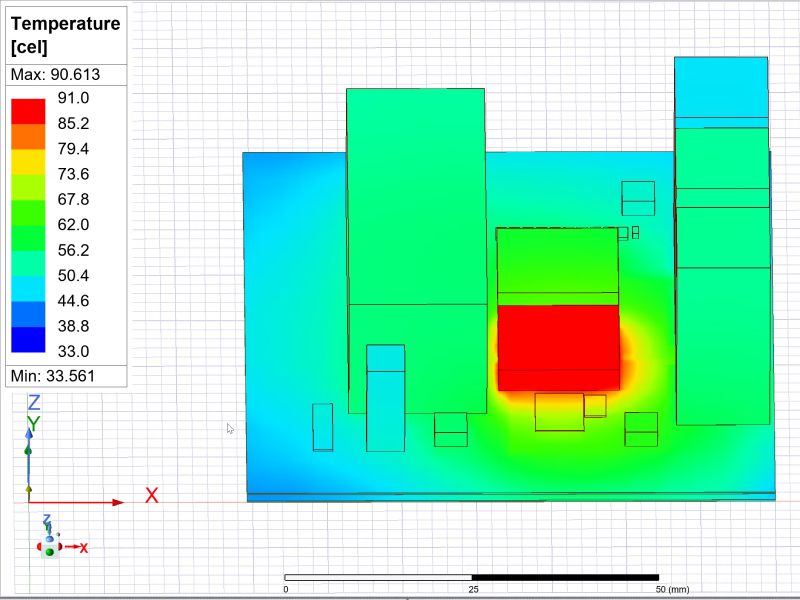Pick small square component near board top-right
This screenshot has width=800, height=600.
(x=637, y=198)
